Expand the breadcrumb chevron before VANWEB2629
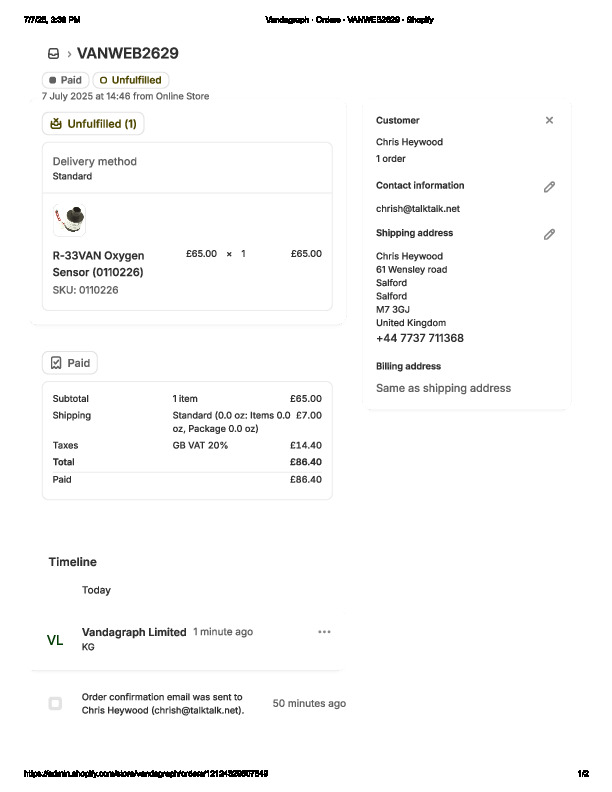Screen dimensions: 612x792 coord(68,54)
